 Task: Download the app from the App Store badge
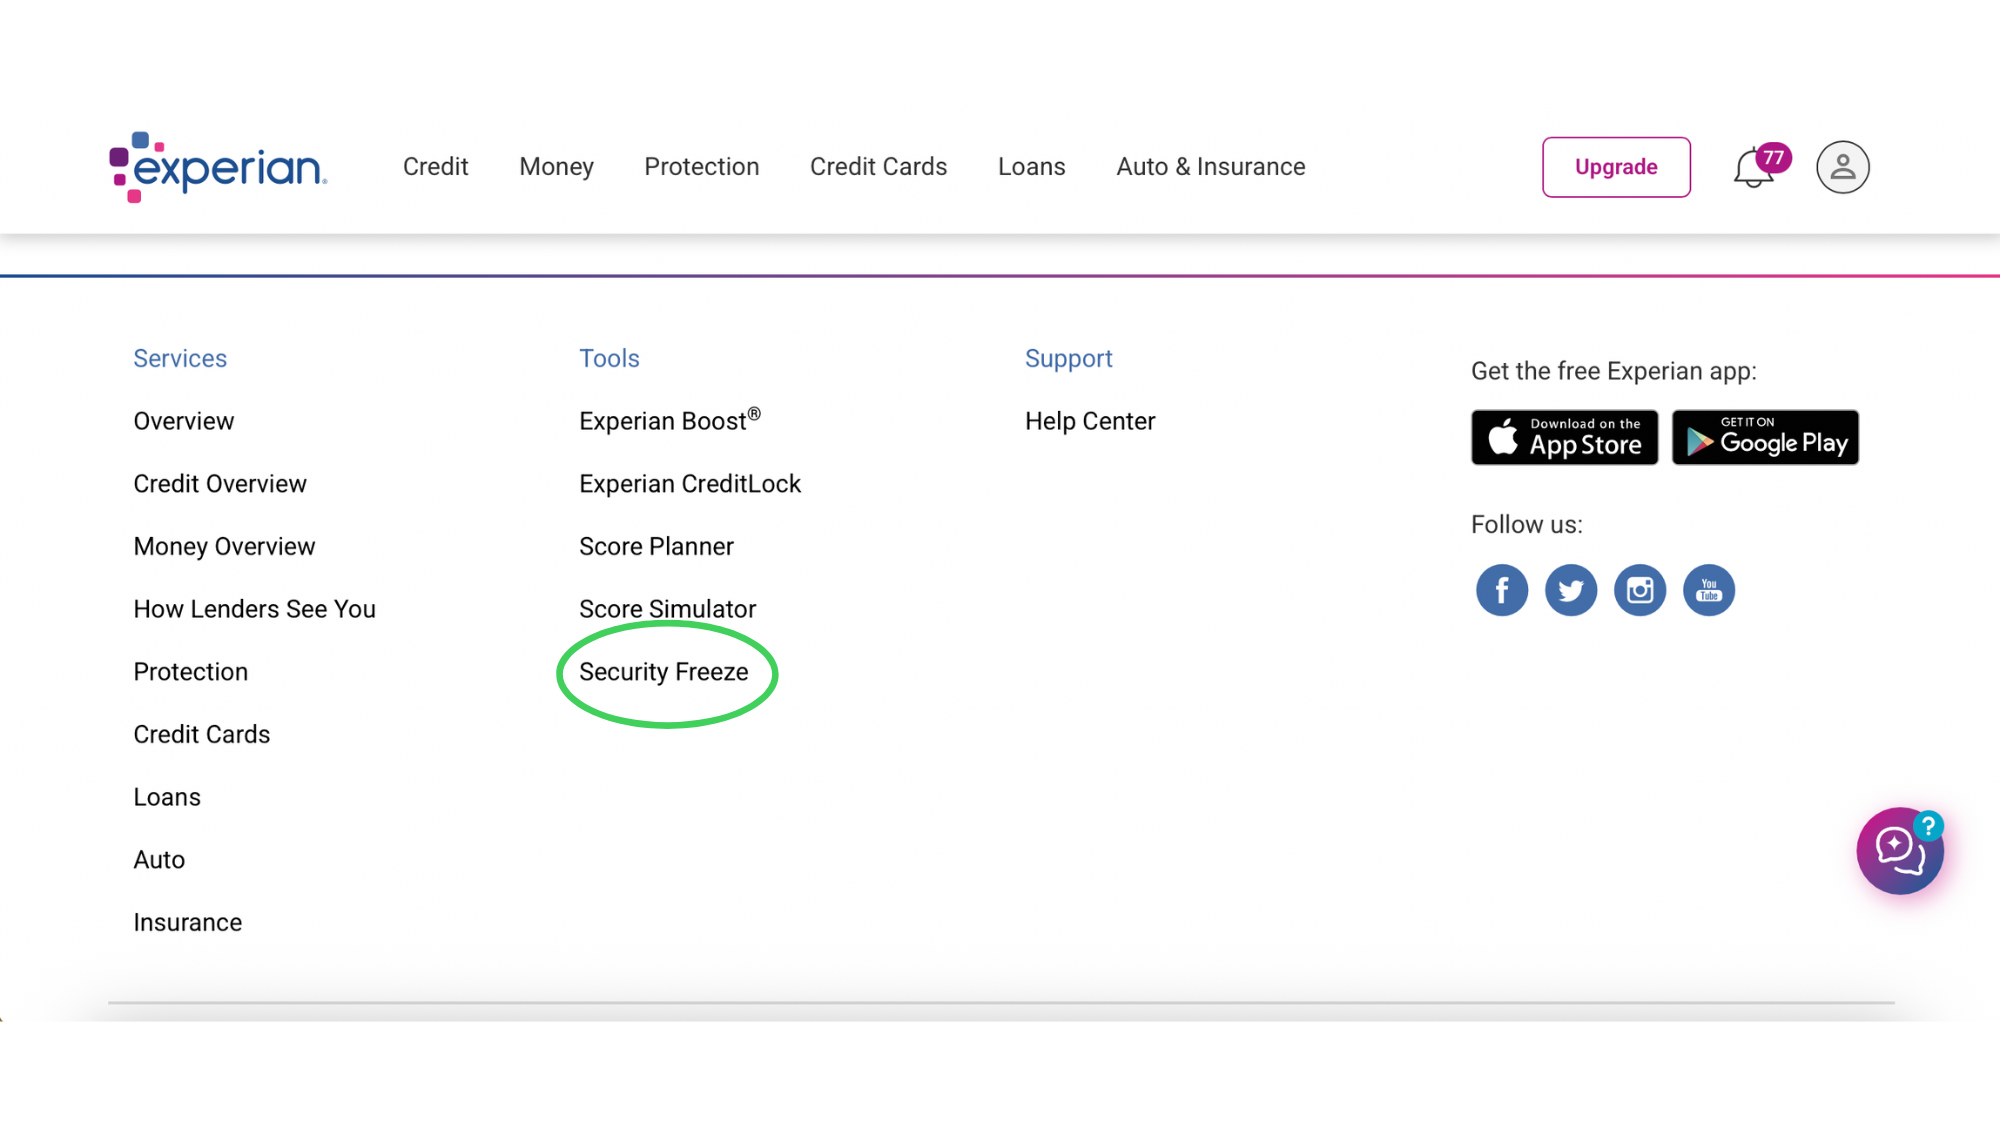coord(1564,437)
